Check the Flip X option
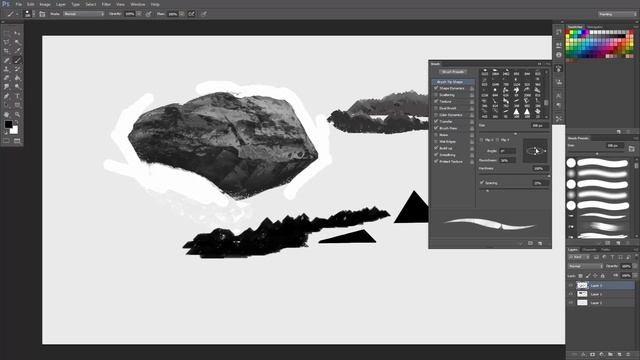640x360 pixels. pos(481,140)
